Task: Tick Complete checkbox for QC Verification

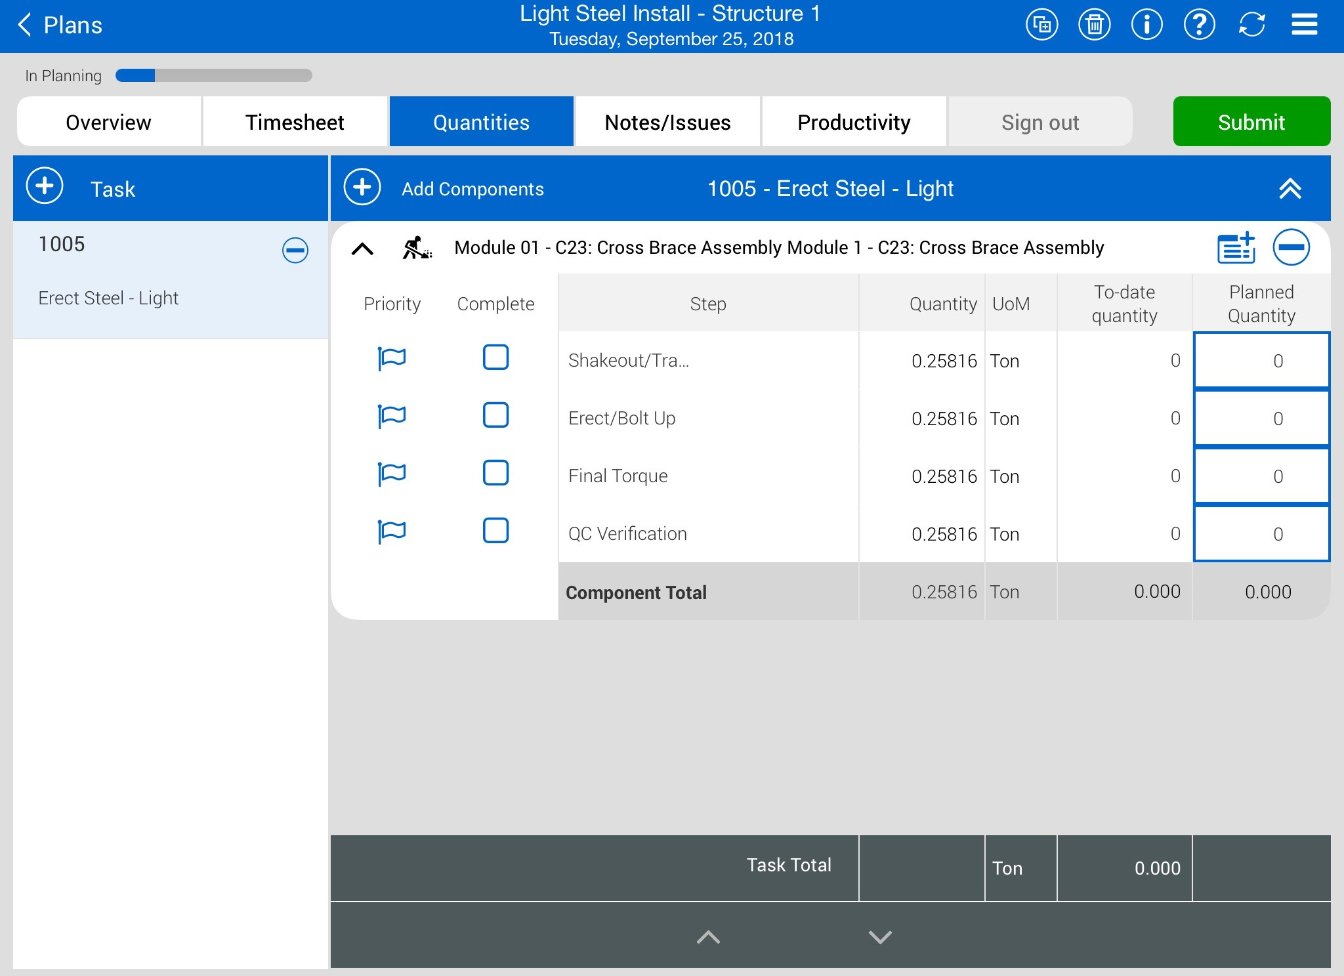Action: (x=496, y=531)
